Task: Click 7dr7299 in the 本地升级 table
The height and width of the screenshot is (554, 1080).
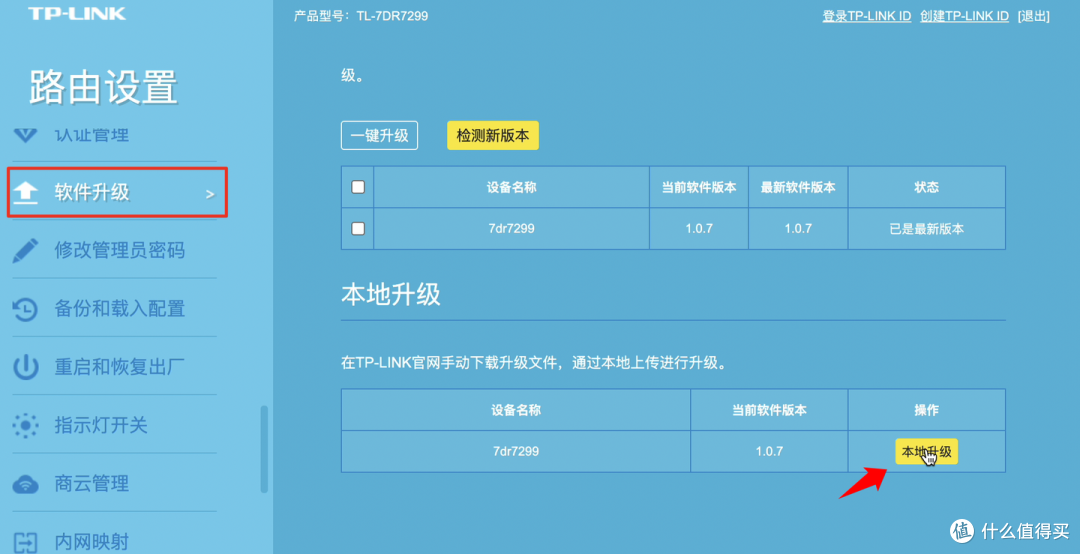Action: point(516,451)
